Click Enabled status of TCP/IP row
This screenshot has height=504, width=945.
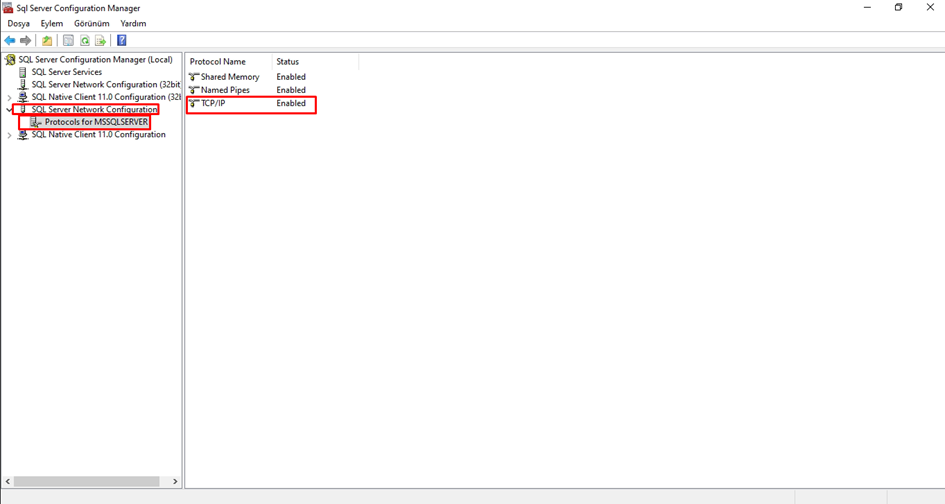[291, 104]
